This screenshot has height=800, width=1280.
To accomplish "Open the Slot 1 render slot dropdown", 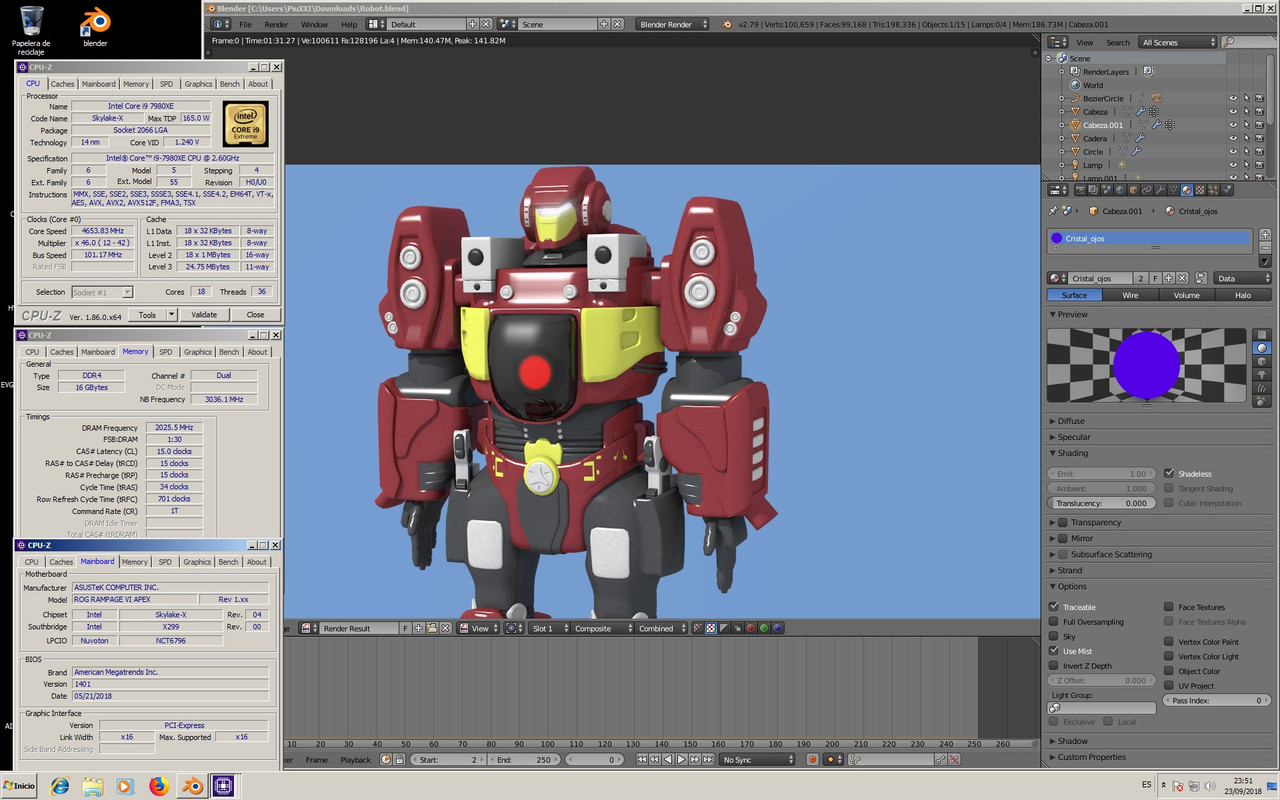I will click(548, 628).
